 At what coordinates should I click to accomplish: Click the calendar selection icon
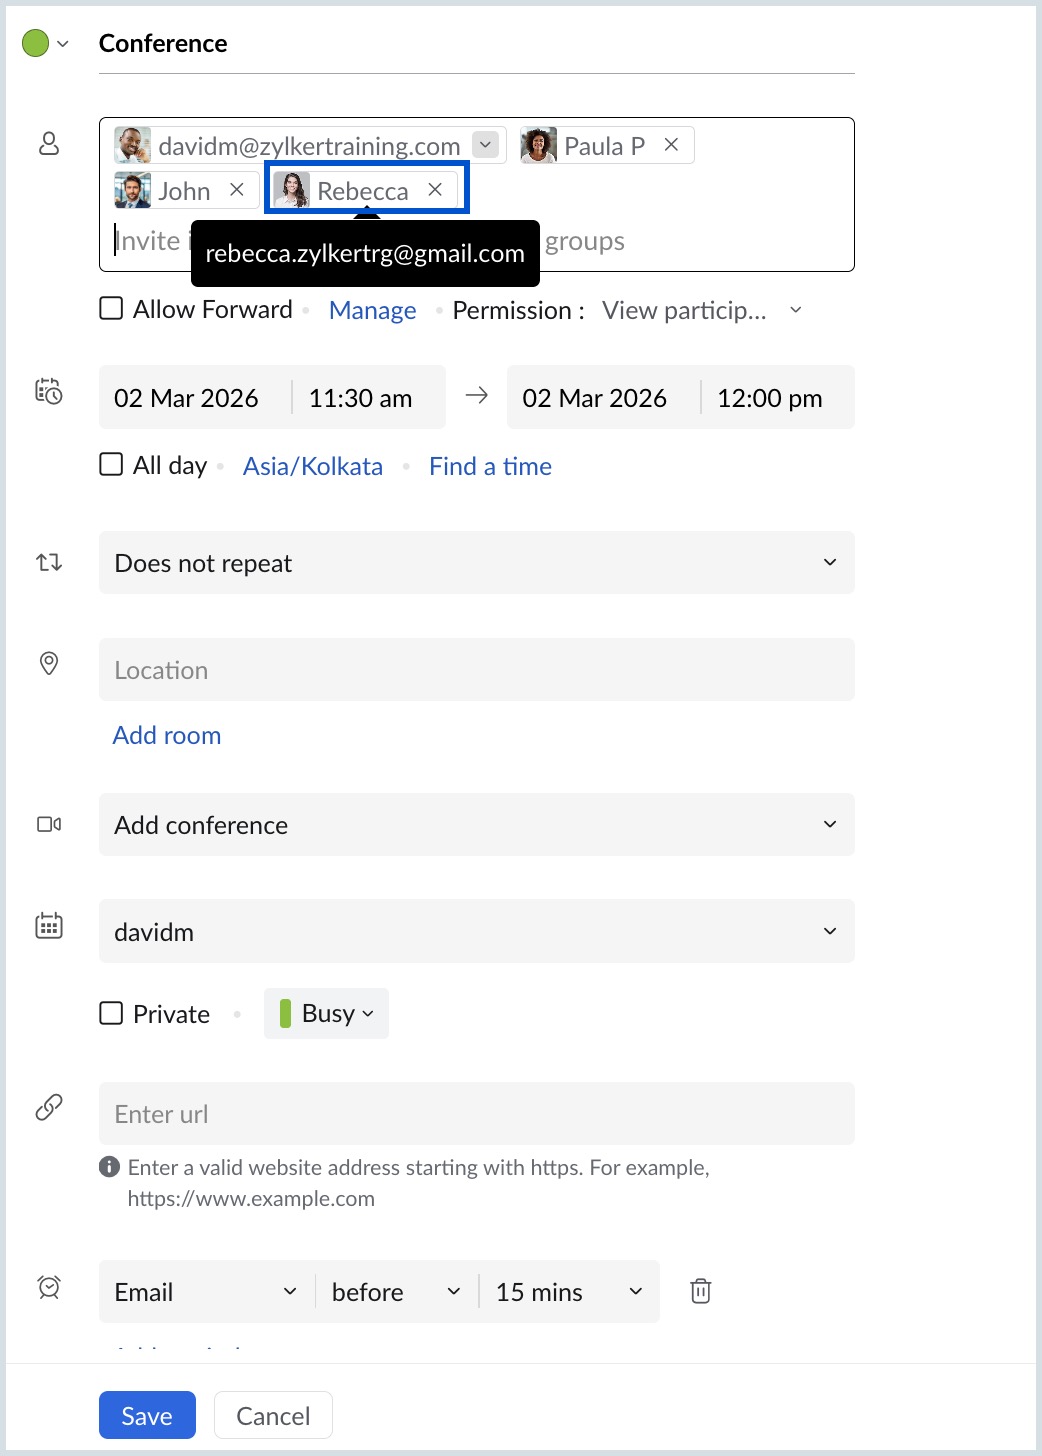click(48, 926)
